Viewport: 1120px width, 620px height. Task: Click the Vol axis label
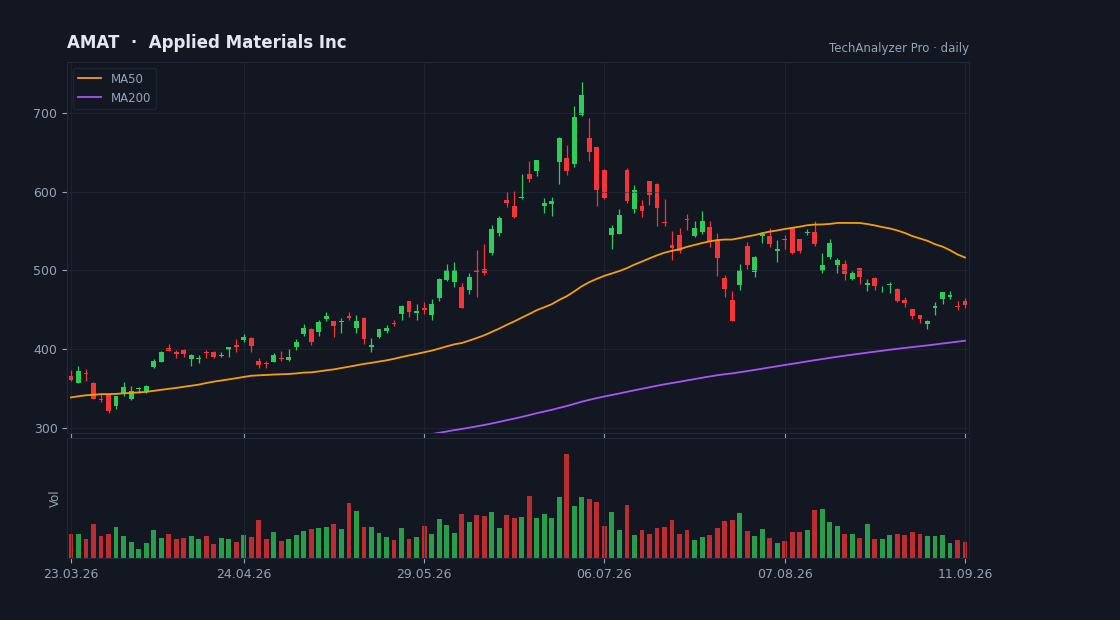pos(54,499)
